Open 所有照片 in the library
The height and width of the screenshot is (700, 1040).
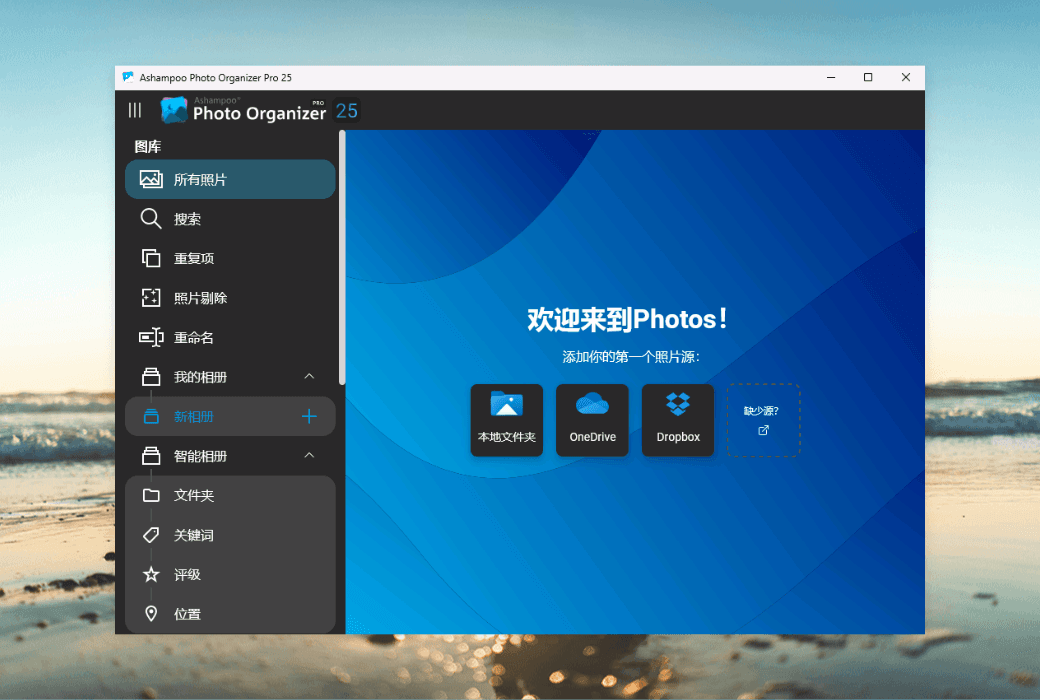(x=230, y=179)
